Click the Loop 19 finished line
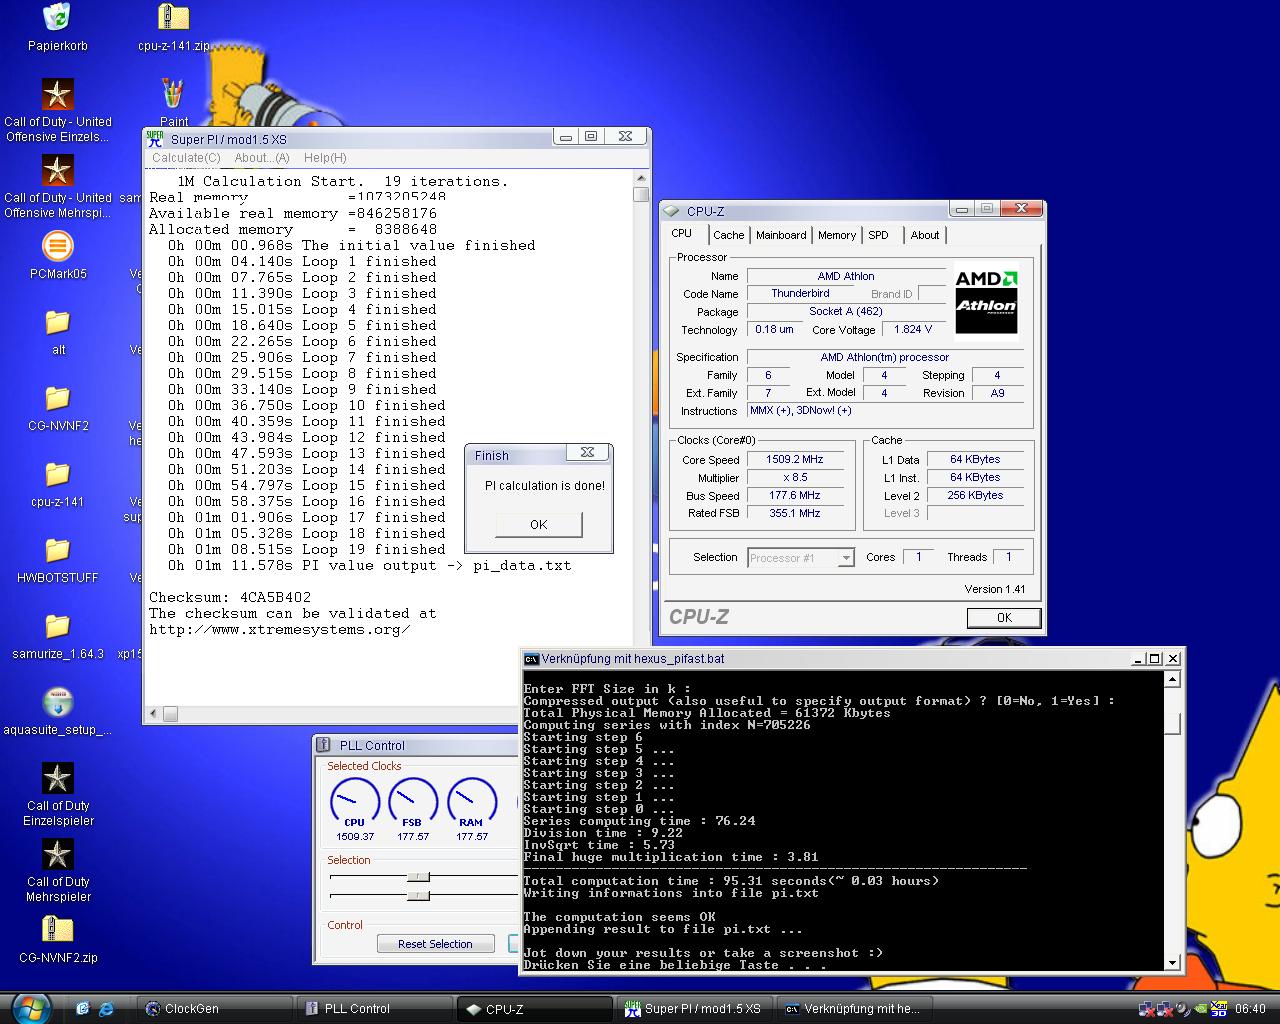The image size is (1280, 1024). (306, 549)
